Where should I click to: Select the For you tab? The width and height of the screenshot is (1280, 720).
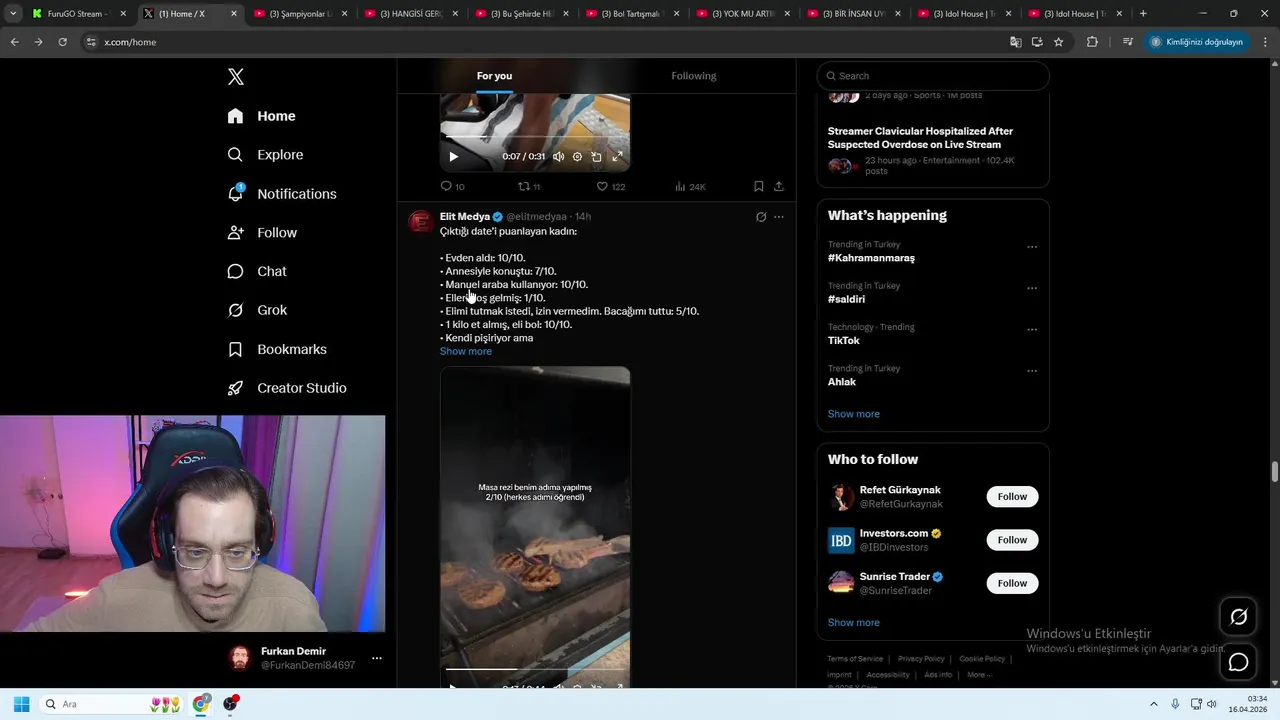point(494,76)
